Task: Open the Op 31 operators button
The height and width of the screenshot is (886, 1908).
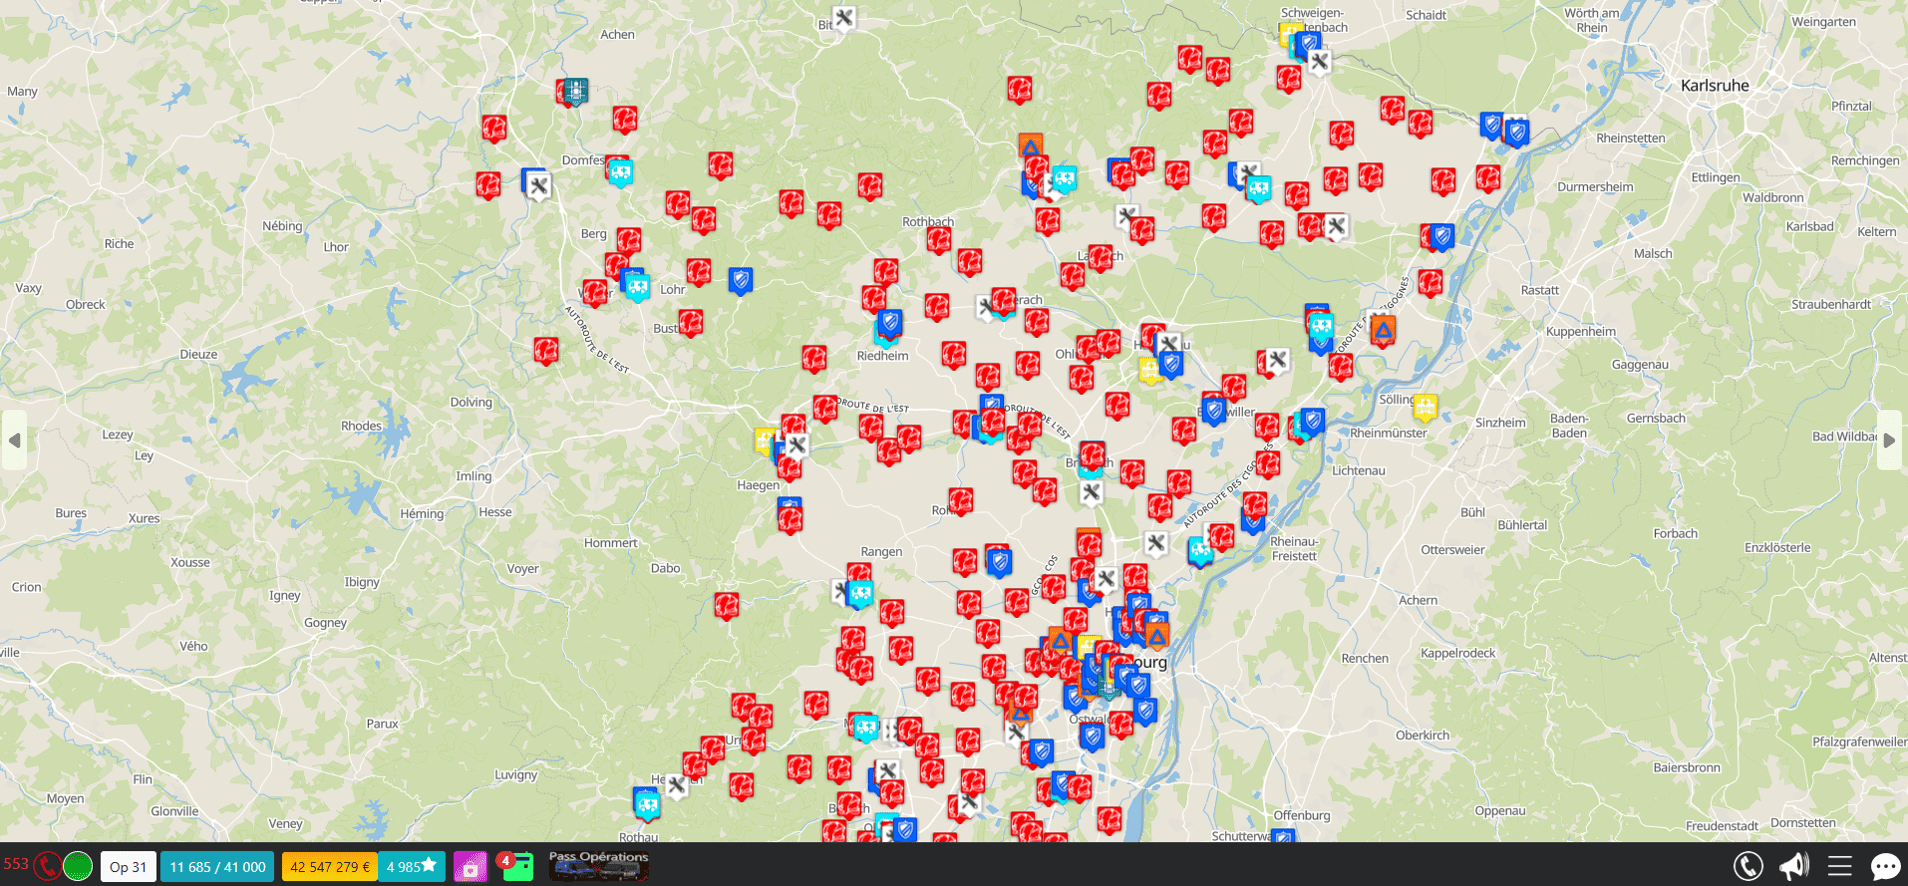Action: pos(128,867)
